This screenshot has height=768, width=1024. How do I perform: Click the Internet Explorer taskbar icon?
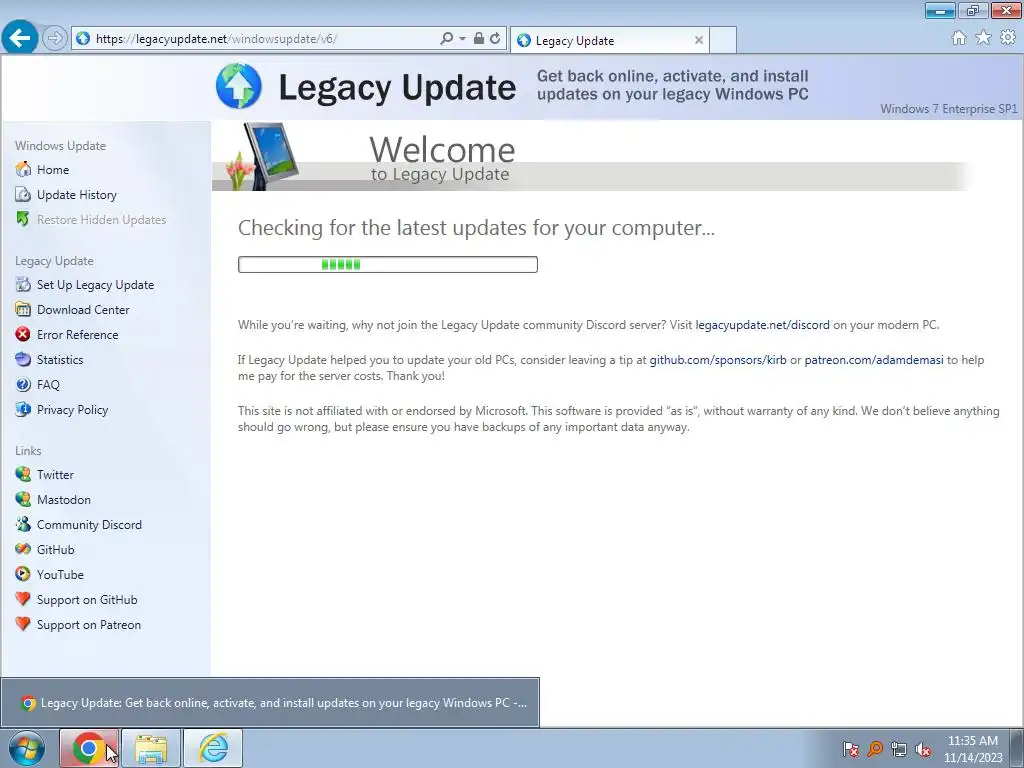pos(213,748)
